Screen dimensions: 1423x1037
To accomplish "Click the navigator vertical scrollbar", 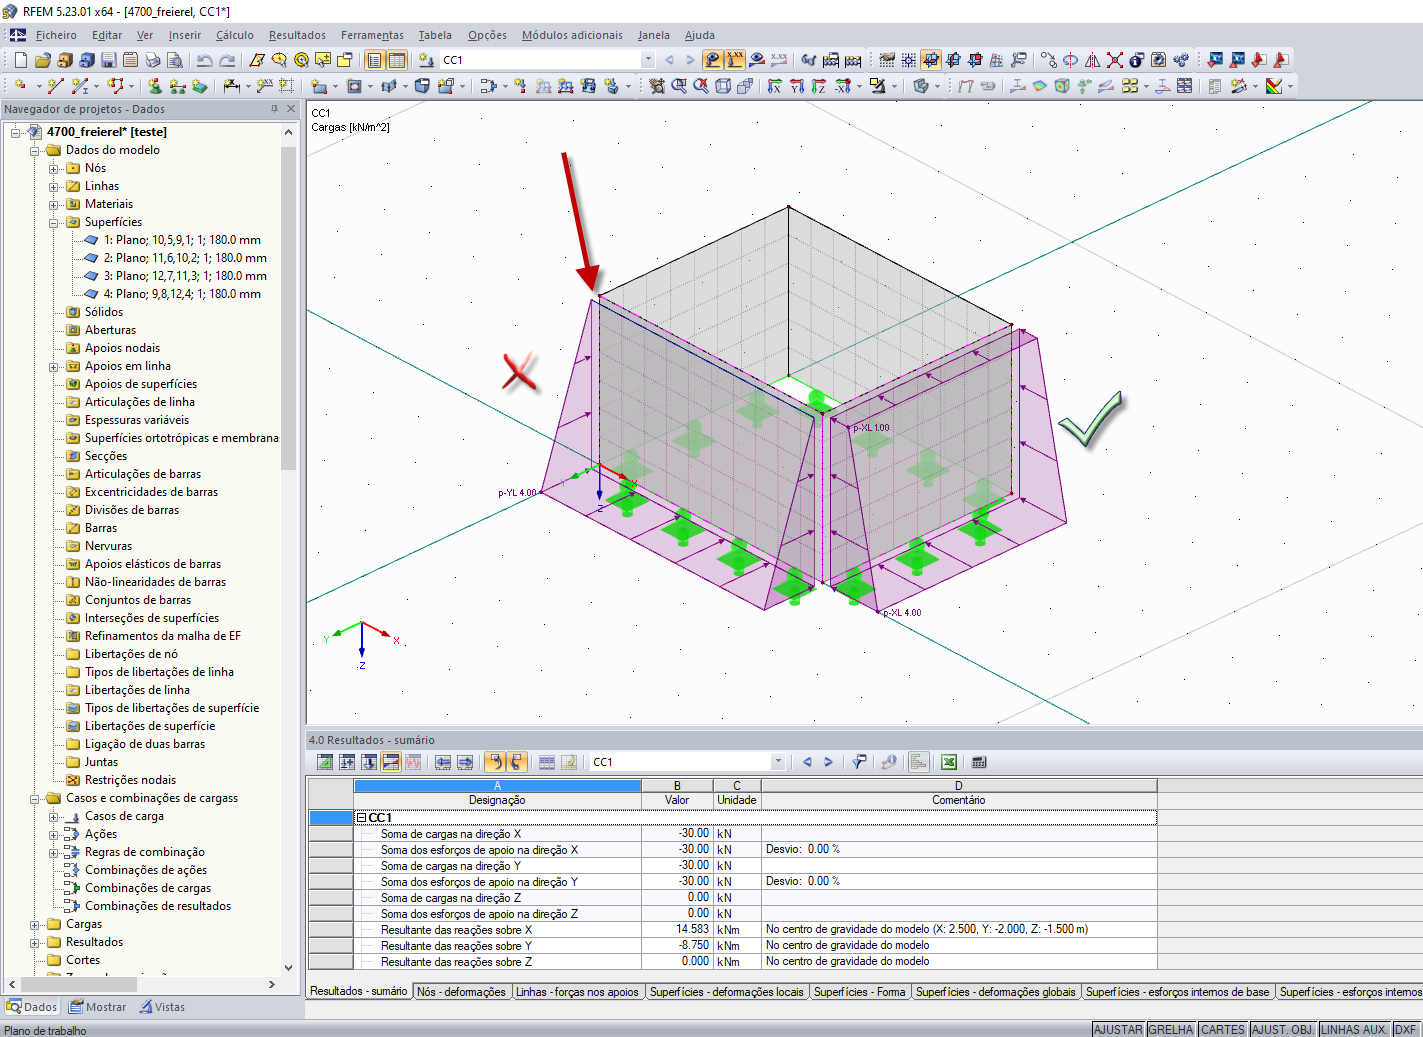I will pos(289,310).
